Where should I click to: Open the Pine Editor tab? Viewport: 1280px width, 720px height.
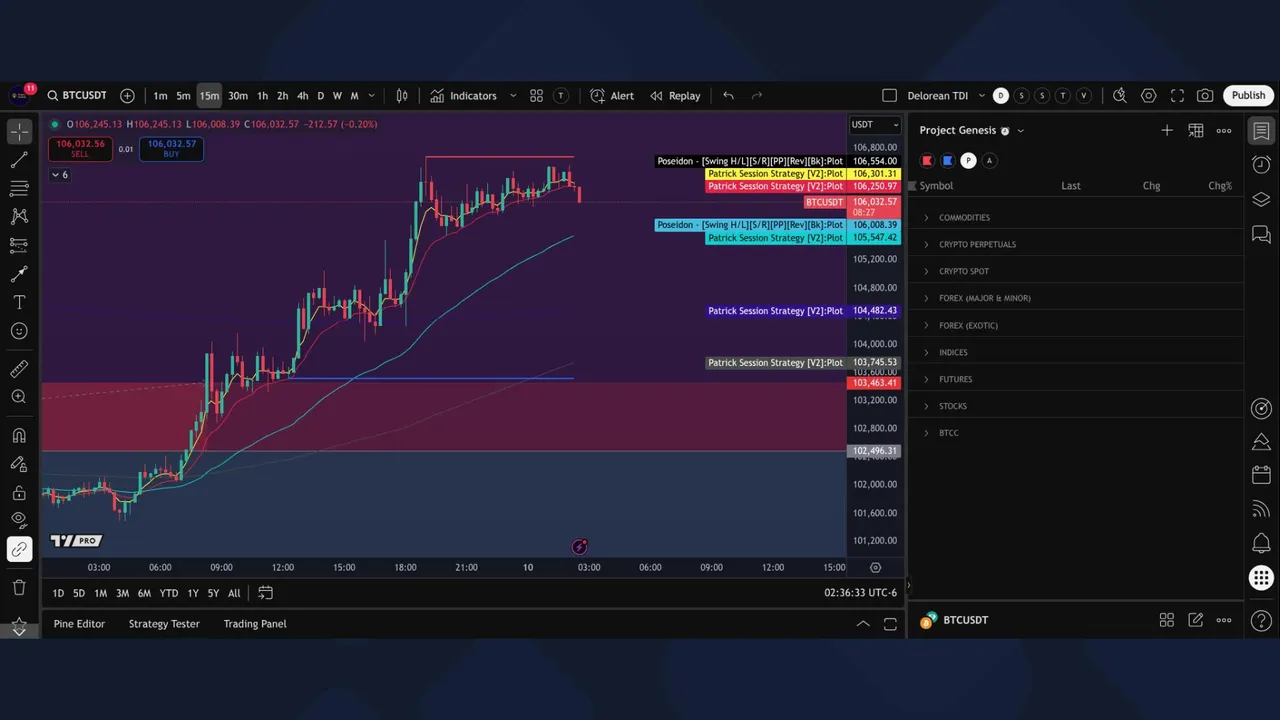79,624
